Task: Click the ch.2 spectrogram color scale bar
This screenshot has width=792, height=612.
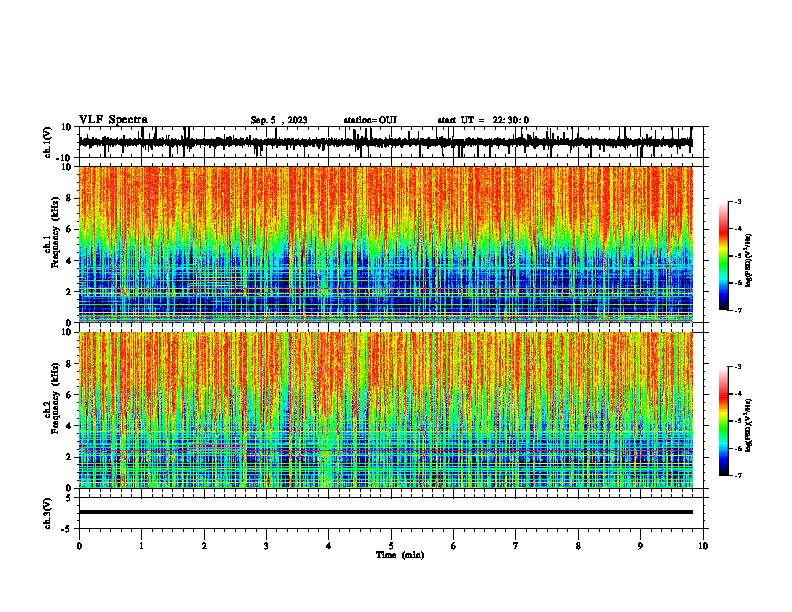Action: pyautogui.click(x=724, y=421)
